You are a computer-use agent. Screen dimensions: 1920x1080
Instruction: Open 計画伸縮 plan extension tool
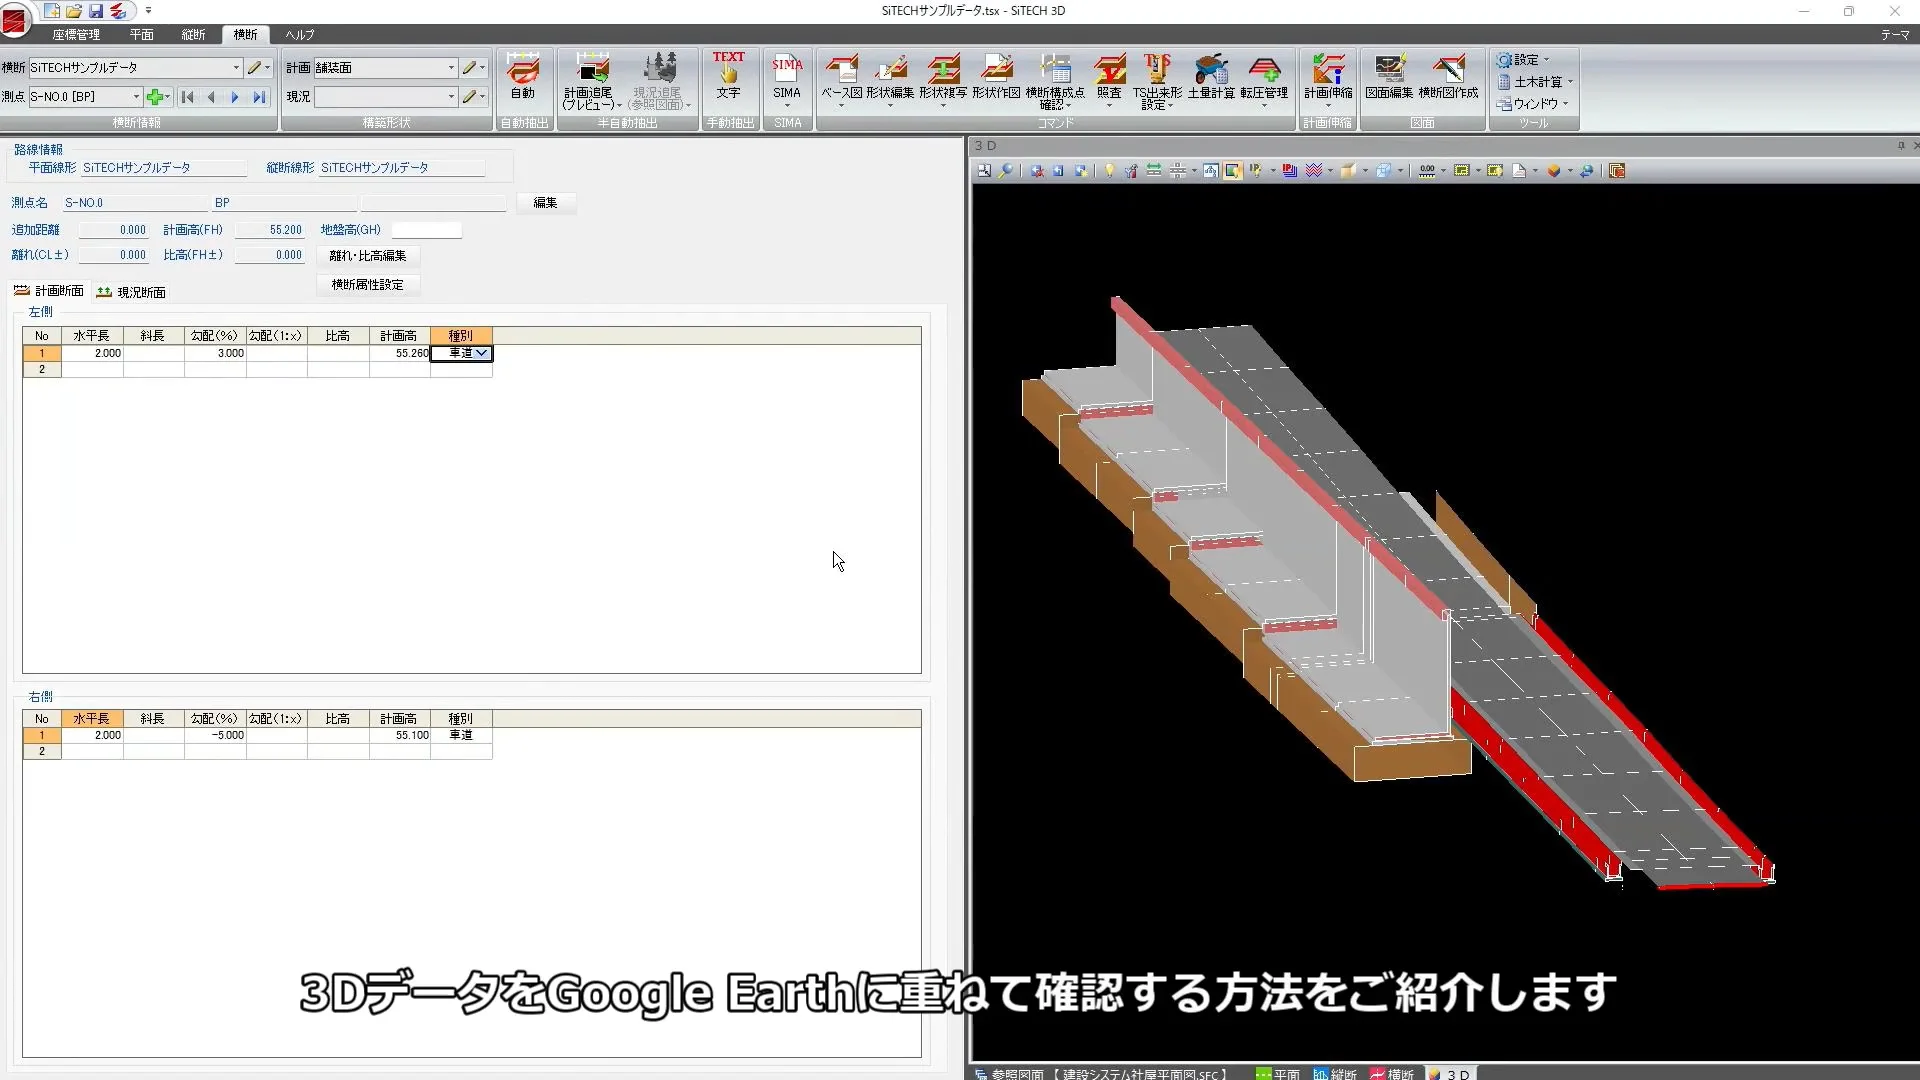click(x=1328, y=78)
